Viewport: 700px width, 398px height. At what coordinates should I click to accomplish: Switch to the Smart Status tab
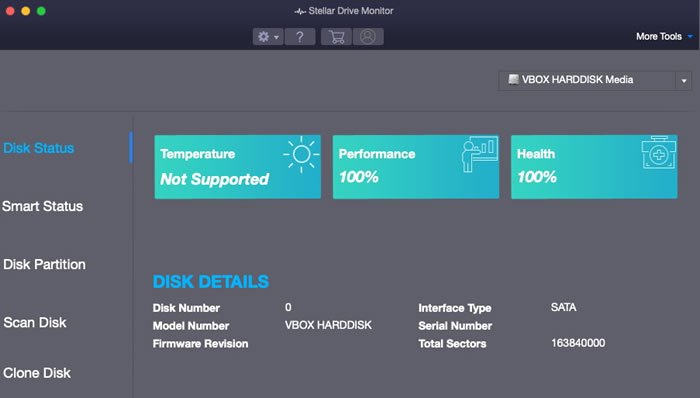(x=42, y=206)
